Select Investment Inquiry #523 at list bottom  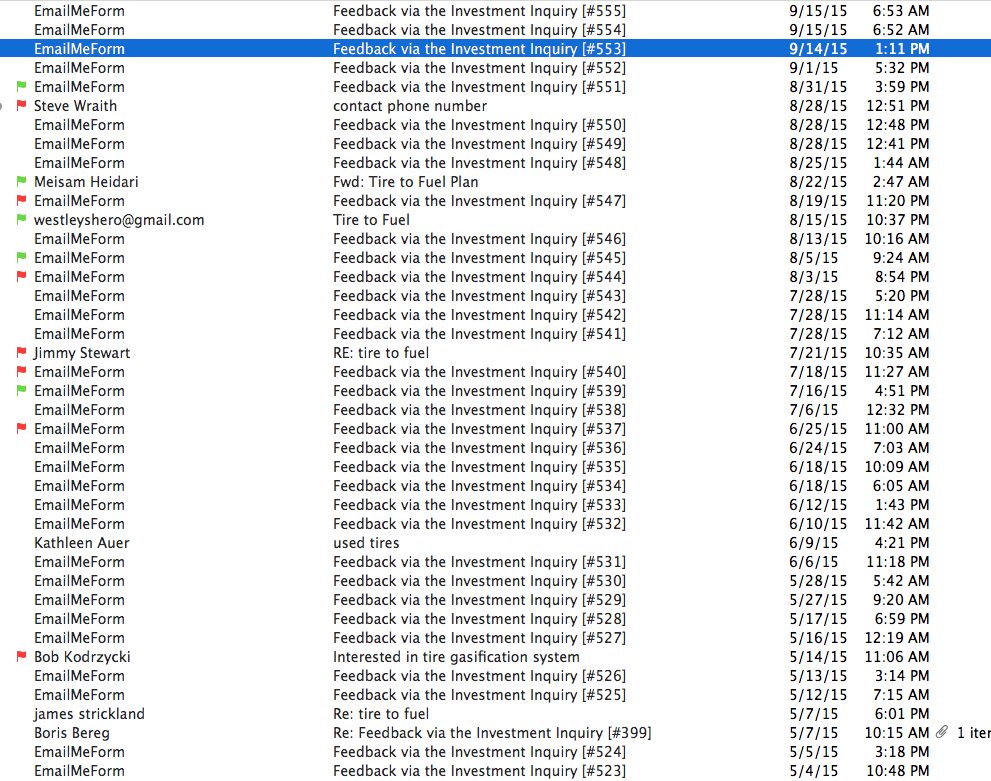pyautogui.click(x=479, y=771)
